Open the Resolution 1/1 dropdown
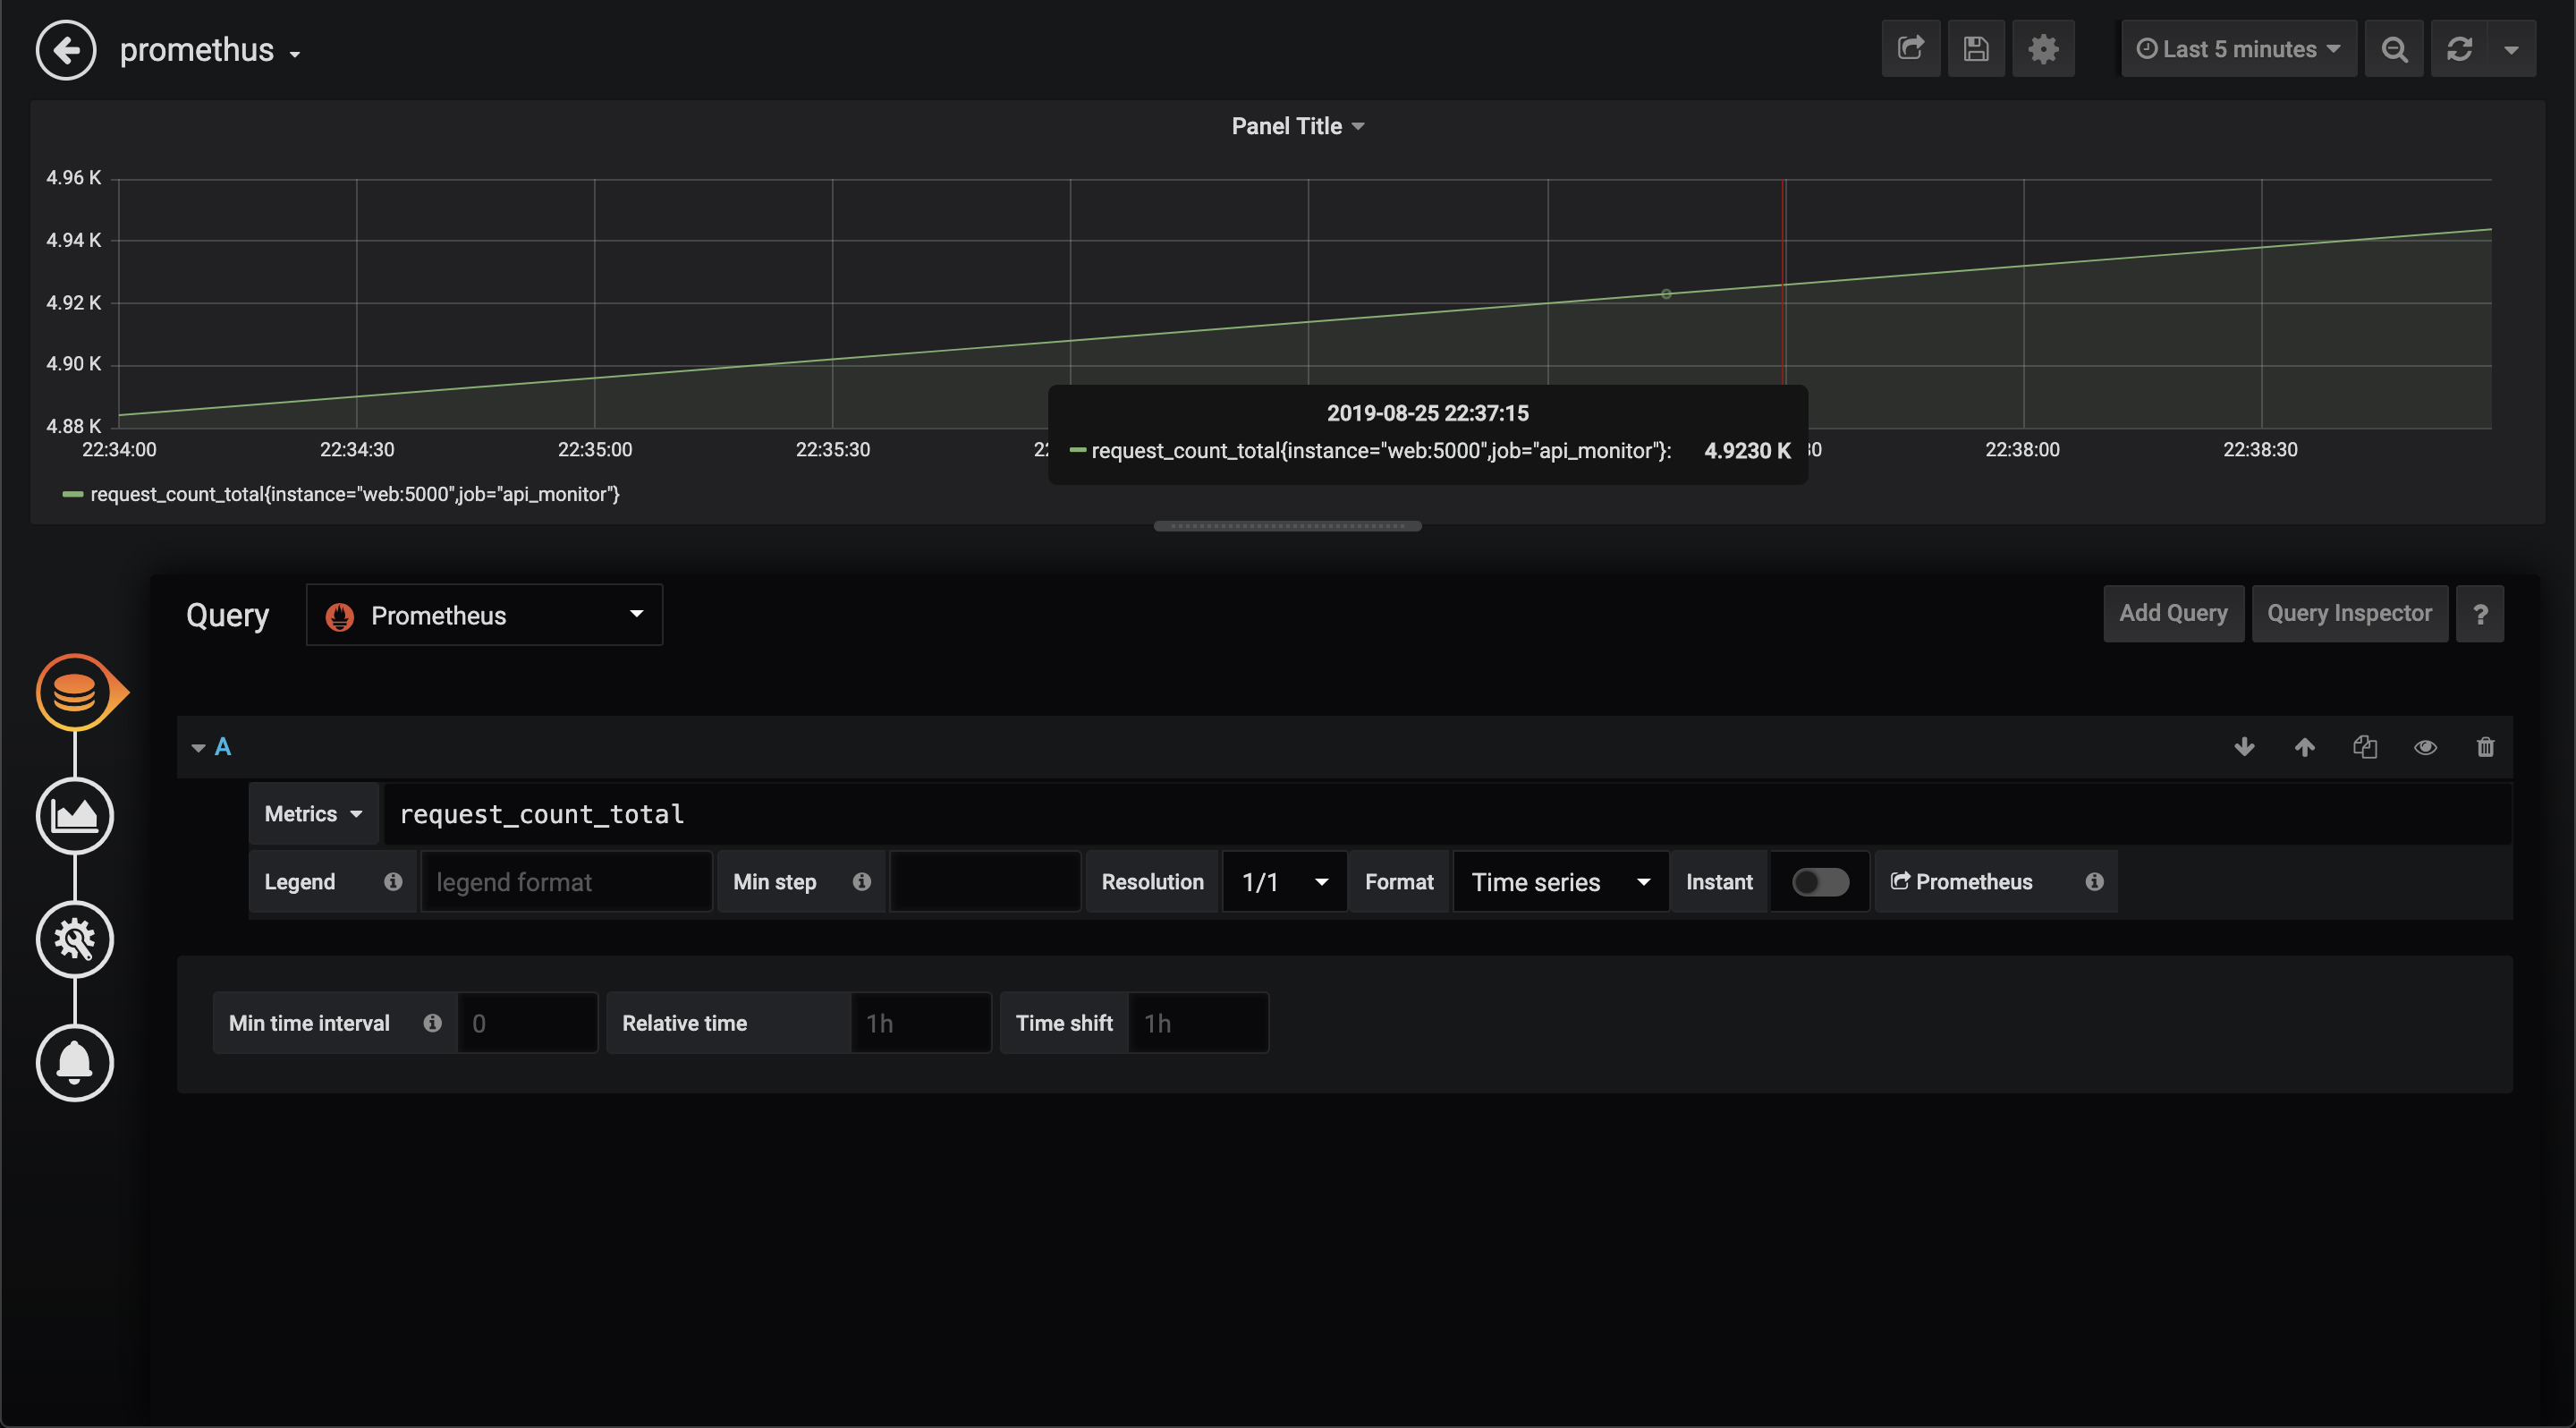The width and height of the screenshot is (2576, 1428). (1284, 882)
